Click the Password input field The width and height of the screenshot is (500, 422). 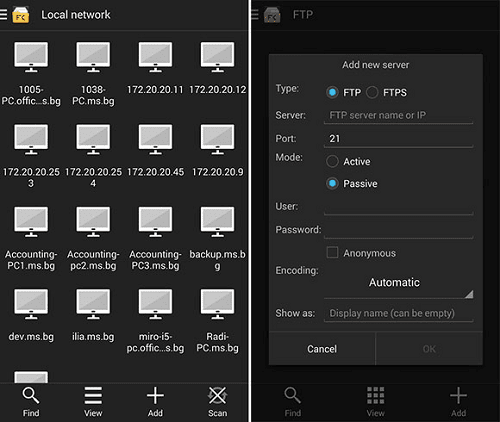click(x=399, y=230)
